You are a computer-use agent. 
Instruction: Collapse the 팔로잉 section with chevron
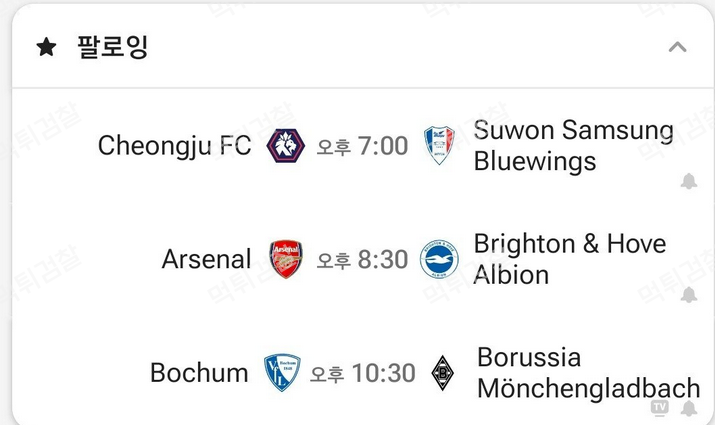678,47
